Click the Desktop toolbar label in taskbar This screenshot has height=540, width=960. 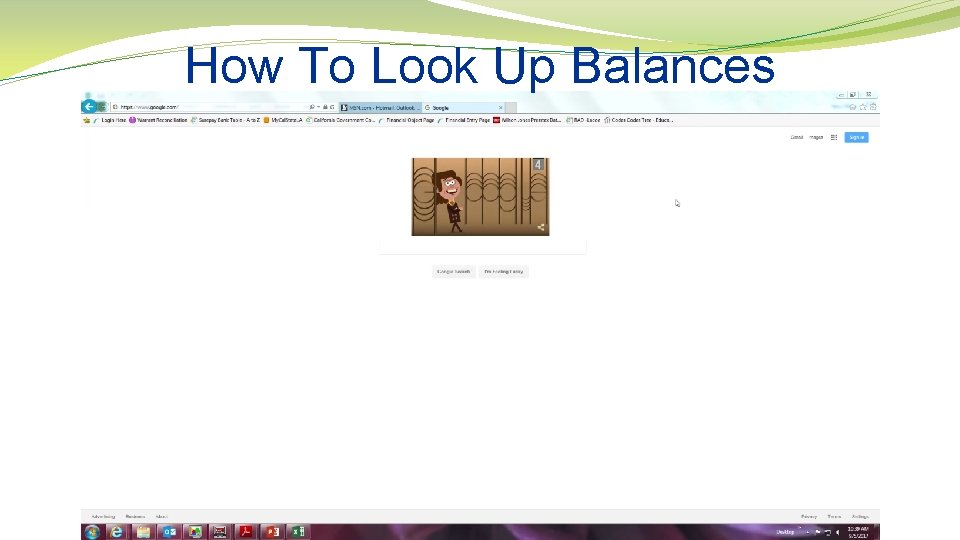click(x=785, y=532)
